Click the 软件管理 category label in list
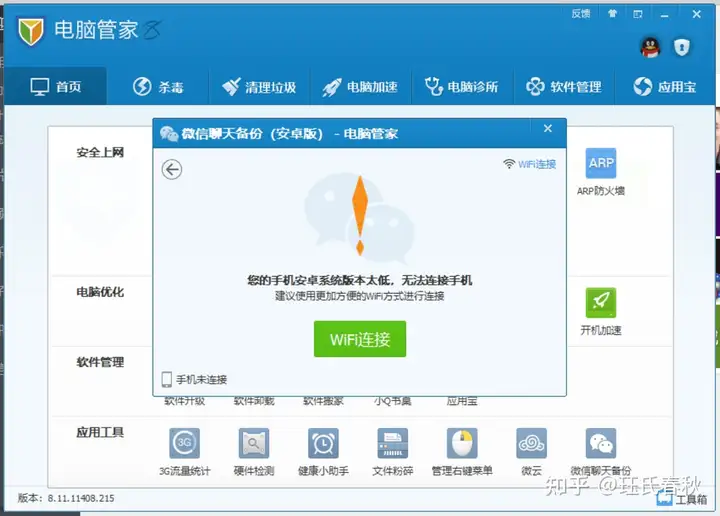Image resolution: width=720 pixels, height=516 pixels. pos(100,362)
